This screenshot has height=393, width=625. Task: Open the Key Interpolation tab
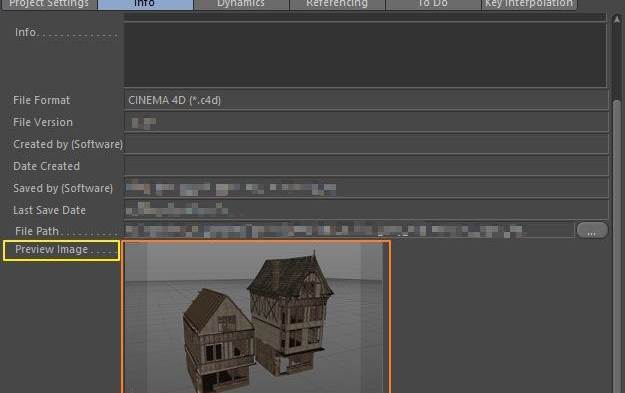pyautogui.click(x=529, y=4)
